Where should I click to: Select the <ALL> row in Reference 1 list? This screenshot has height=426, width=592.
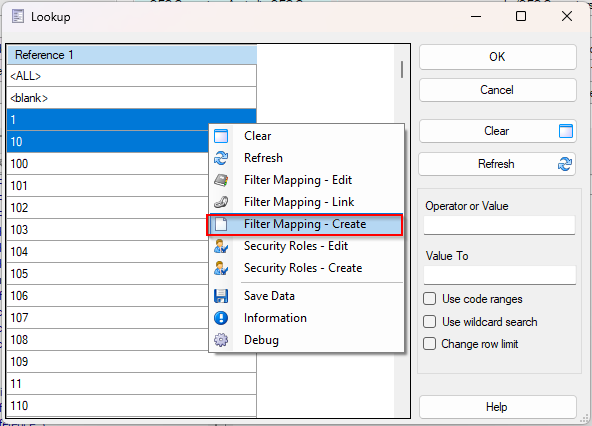coord(131,76)
